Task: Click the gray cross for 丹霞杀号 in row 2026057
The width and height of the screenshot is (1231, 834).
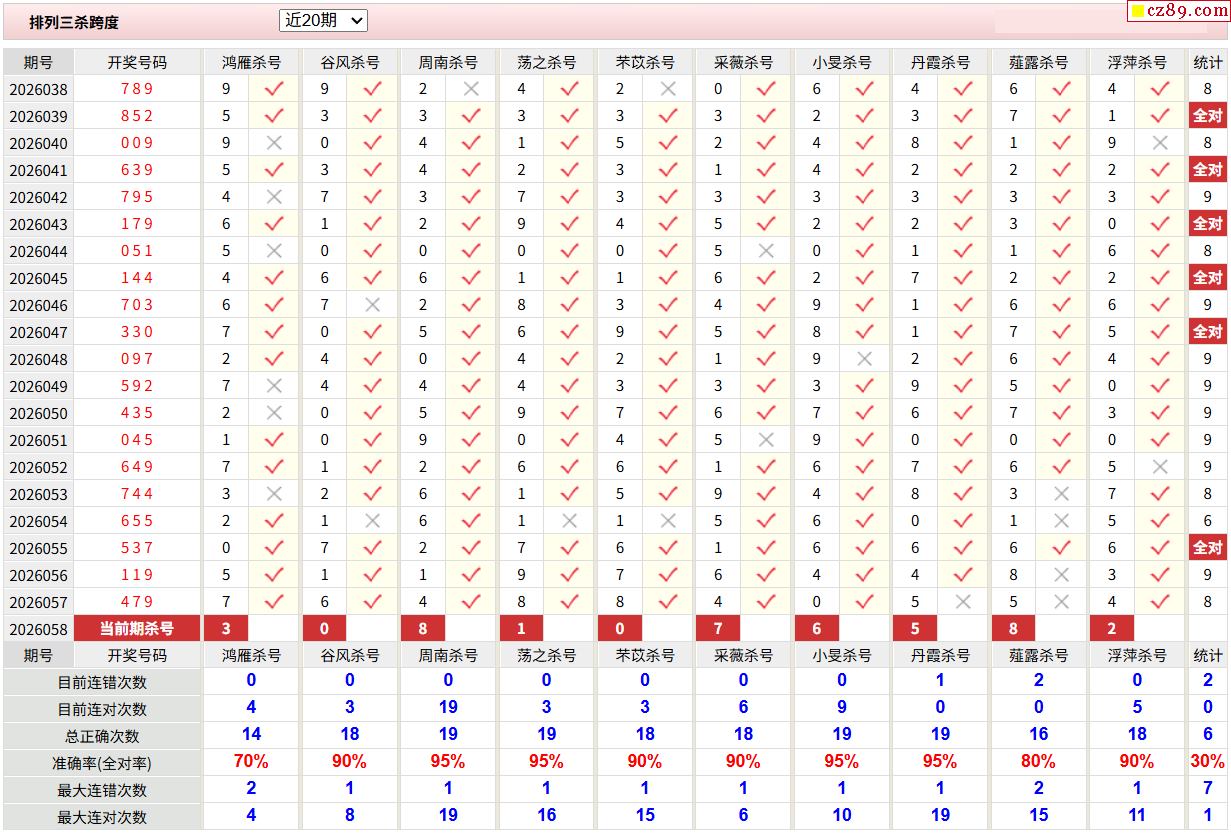Action: coord(963,602)
